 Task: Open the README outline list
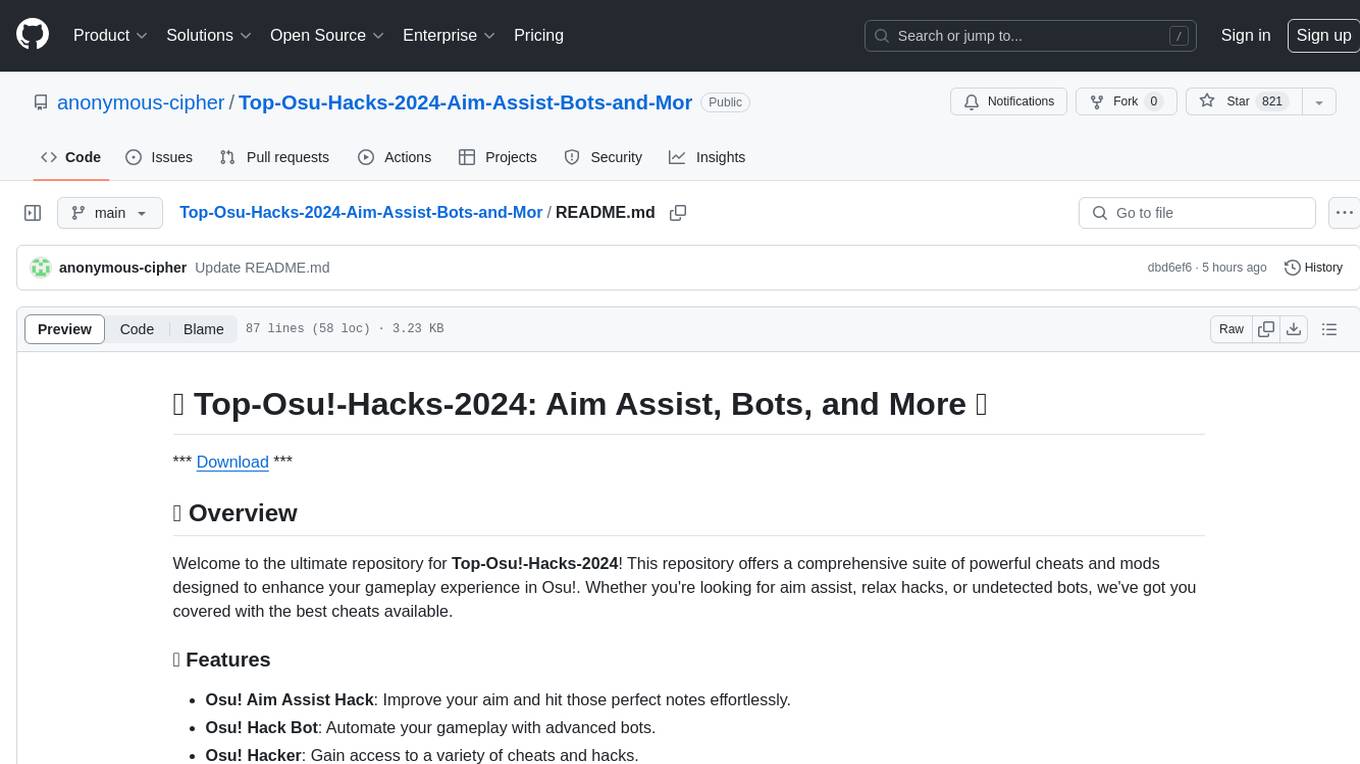pos(1329,329)
